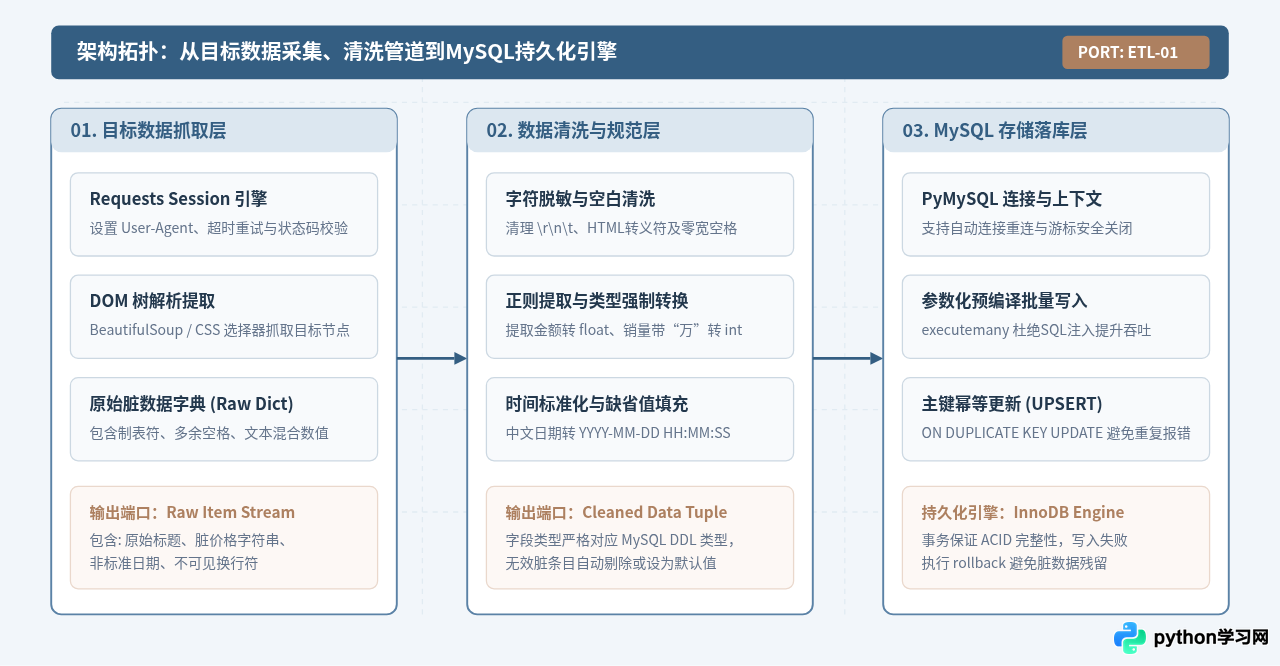Click the PORT: ETL-01 badge
Viewport: 1280px width, 666px height.
[1135, 52]
